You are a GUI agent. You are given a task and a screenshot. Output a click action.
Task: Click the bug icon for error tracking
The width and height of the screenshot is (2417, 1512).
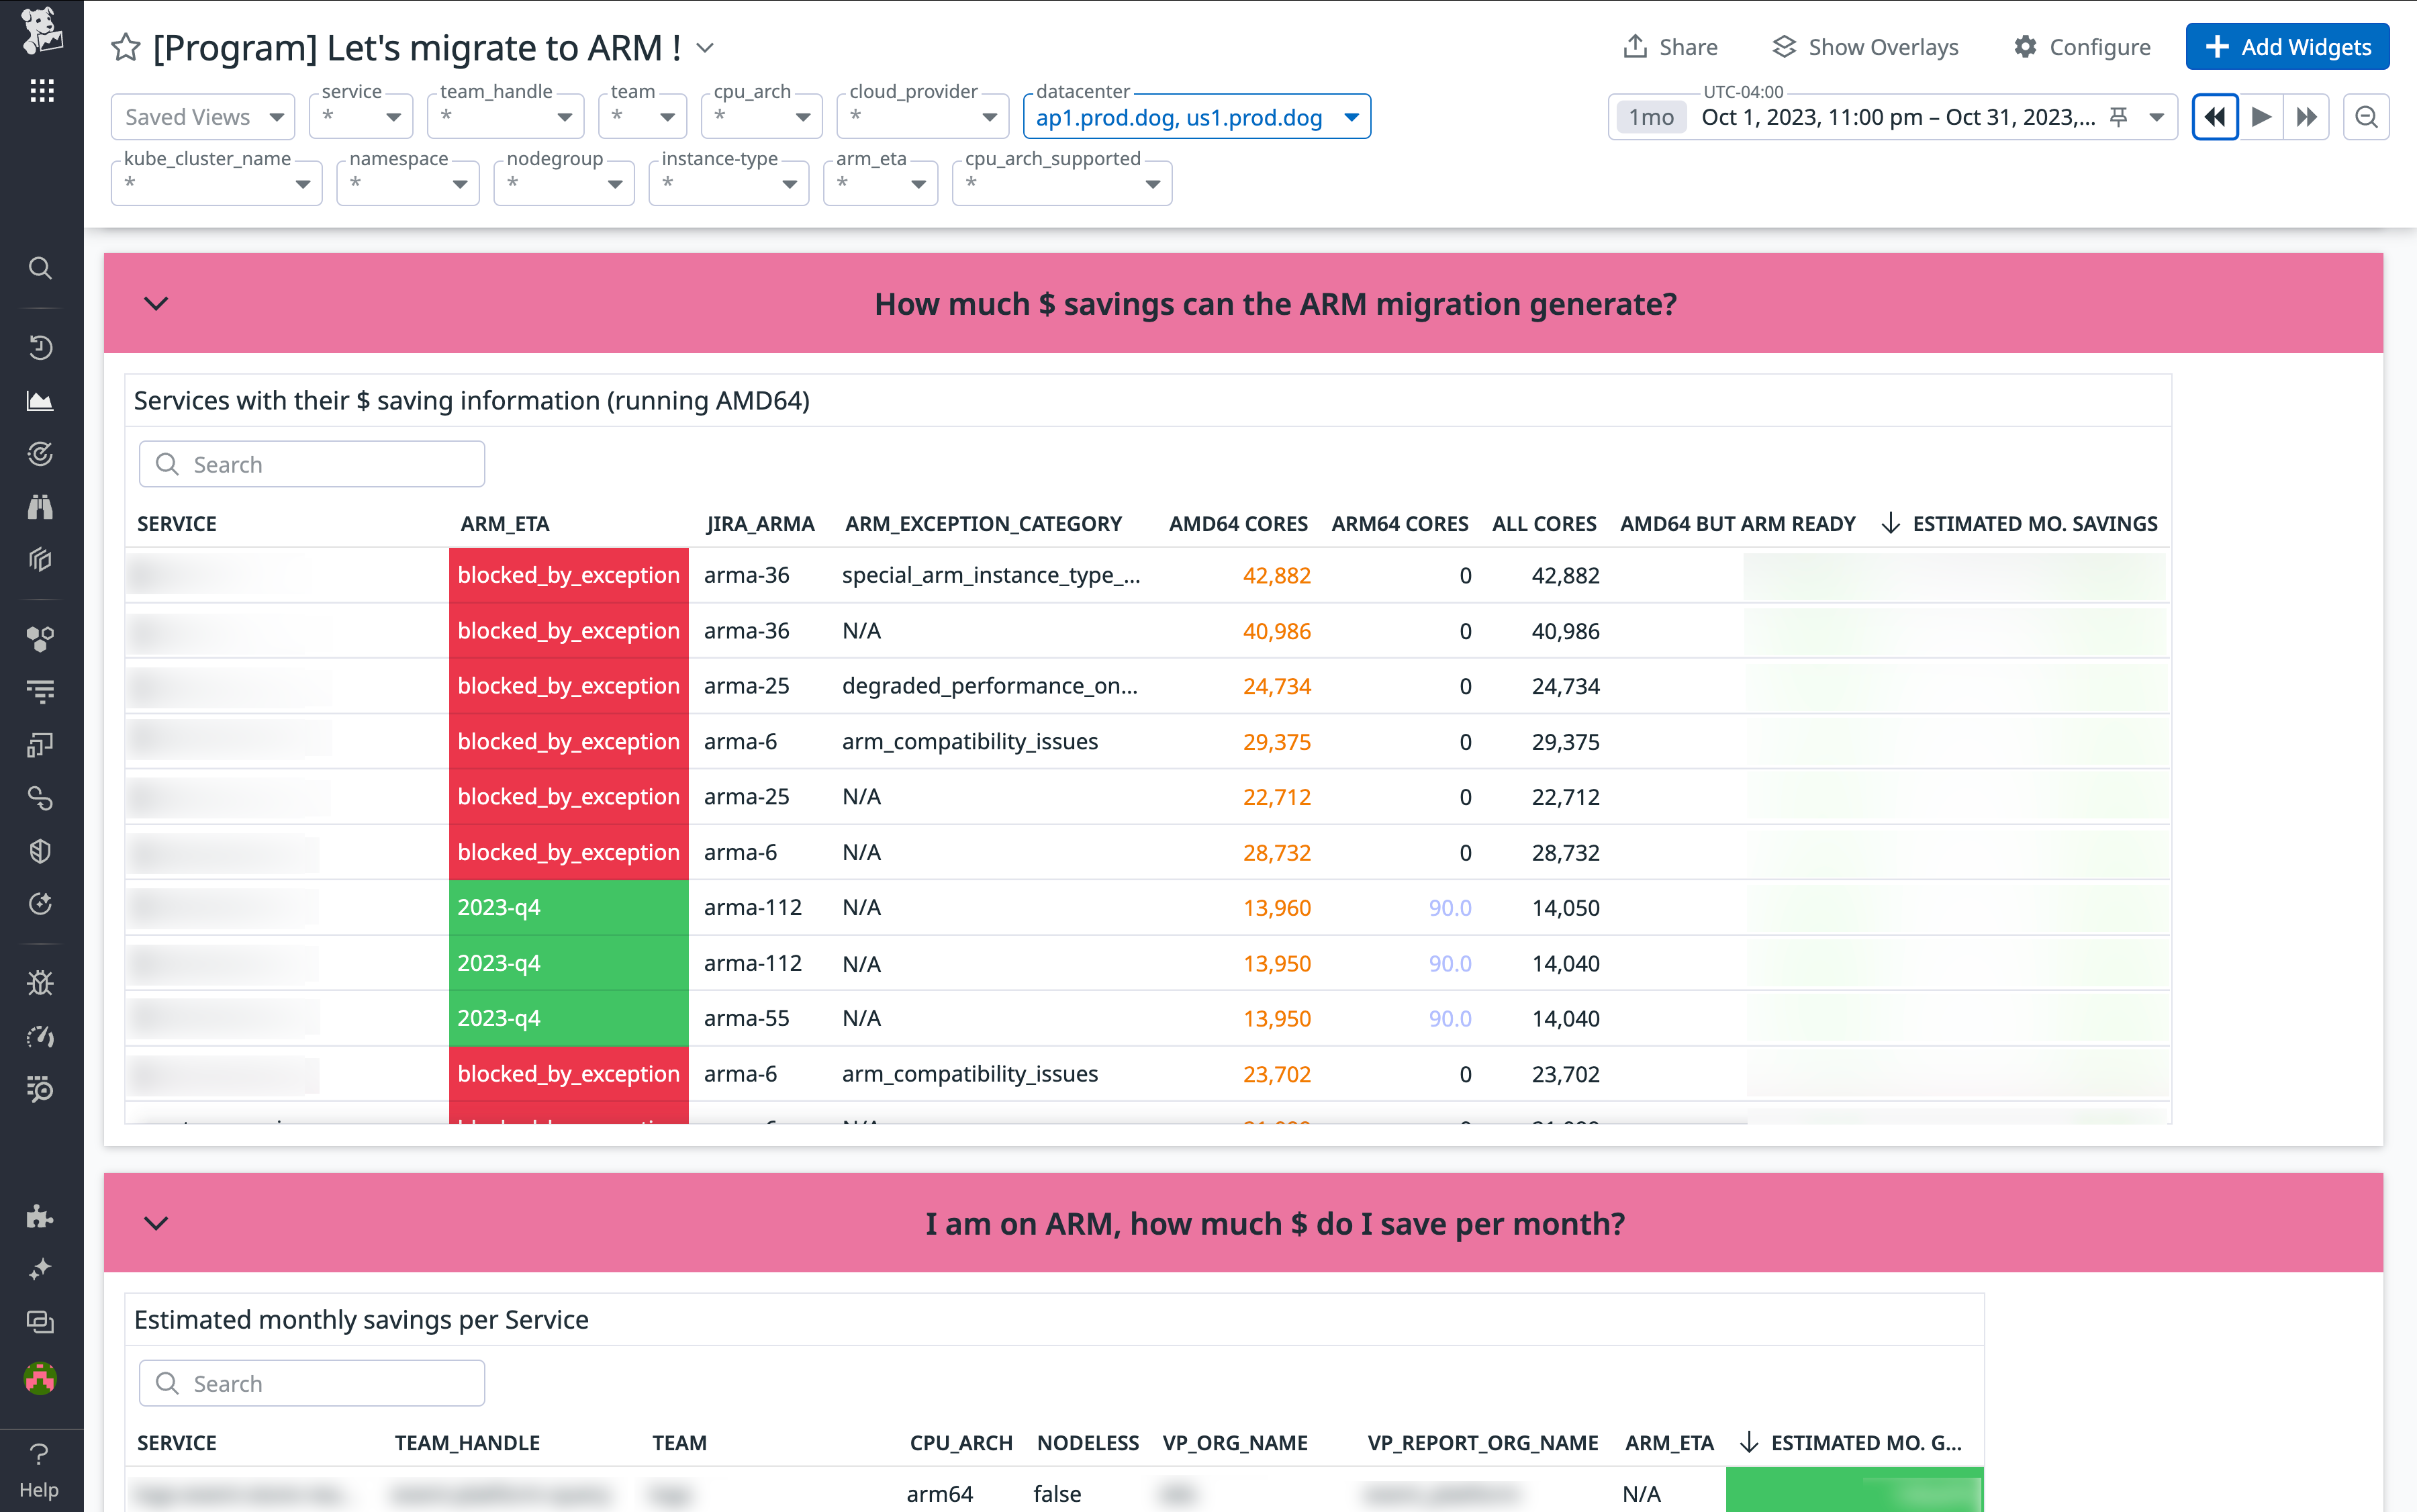(x=40, y=982)
